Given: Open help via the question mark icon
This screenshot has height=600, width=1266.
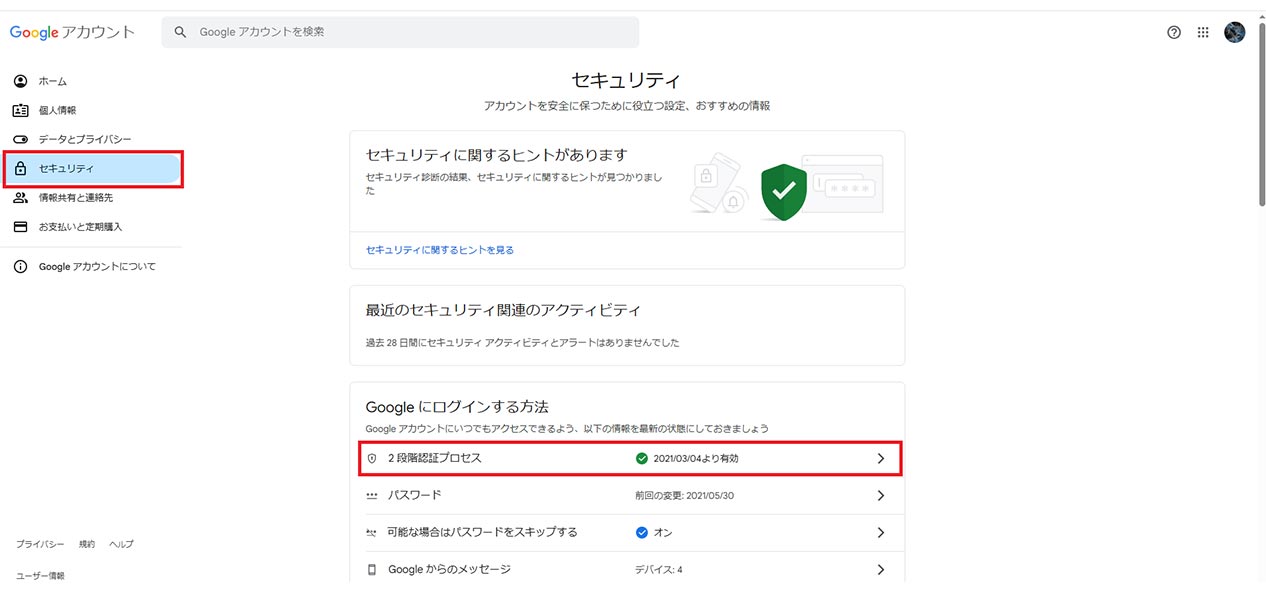Looking at the screenshot, I should click(1174, 32).
